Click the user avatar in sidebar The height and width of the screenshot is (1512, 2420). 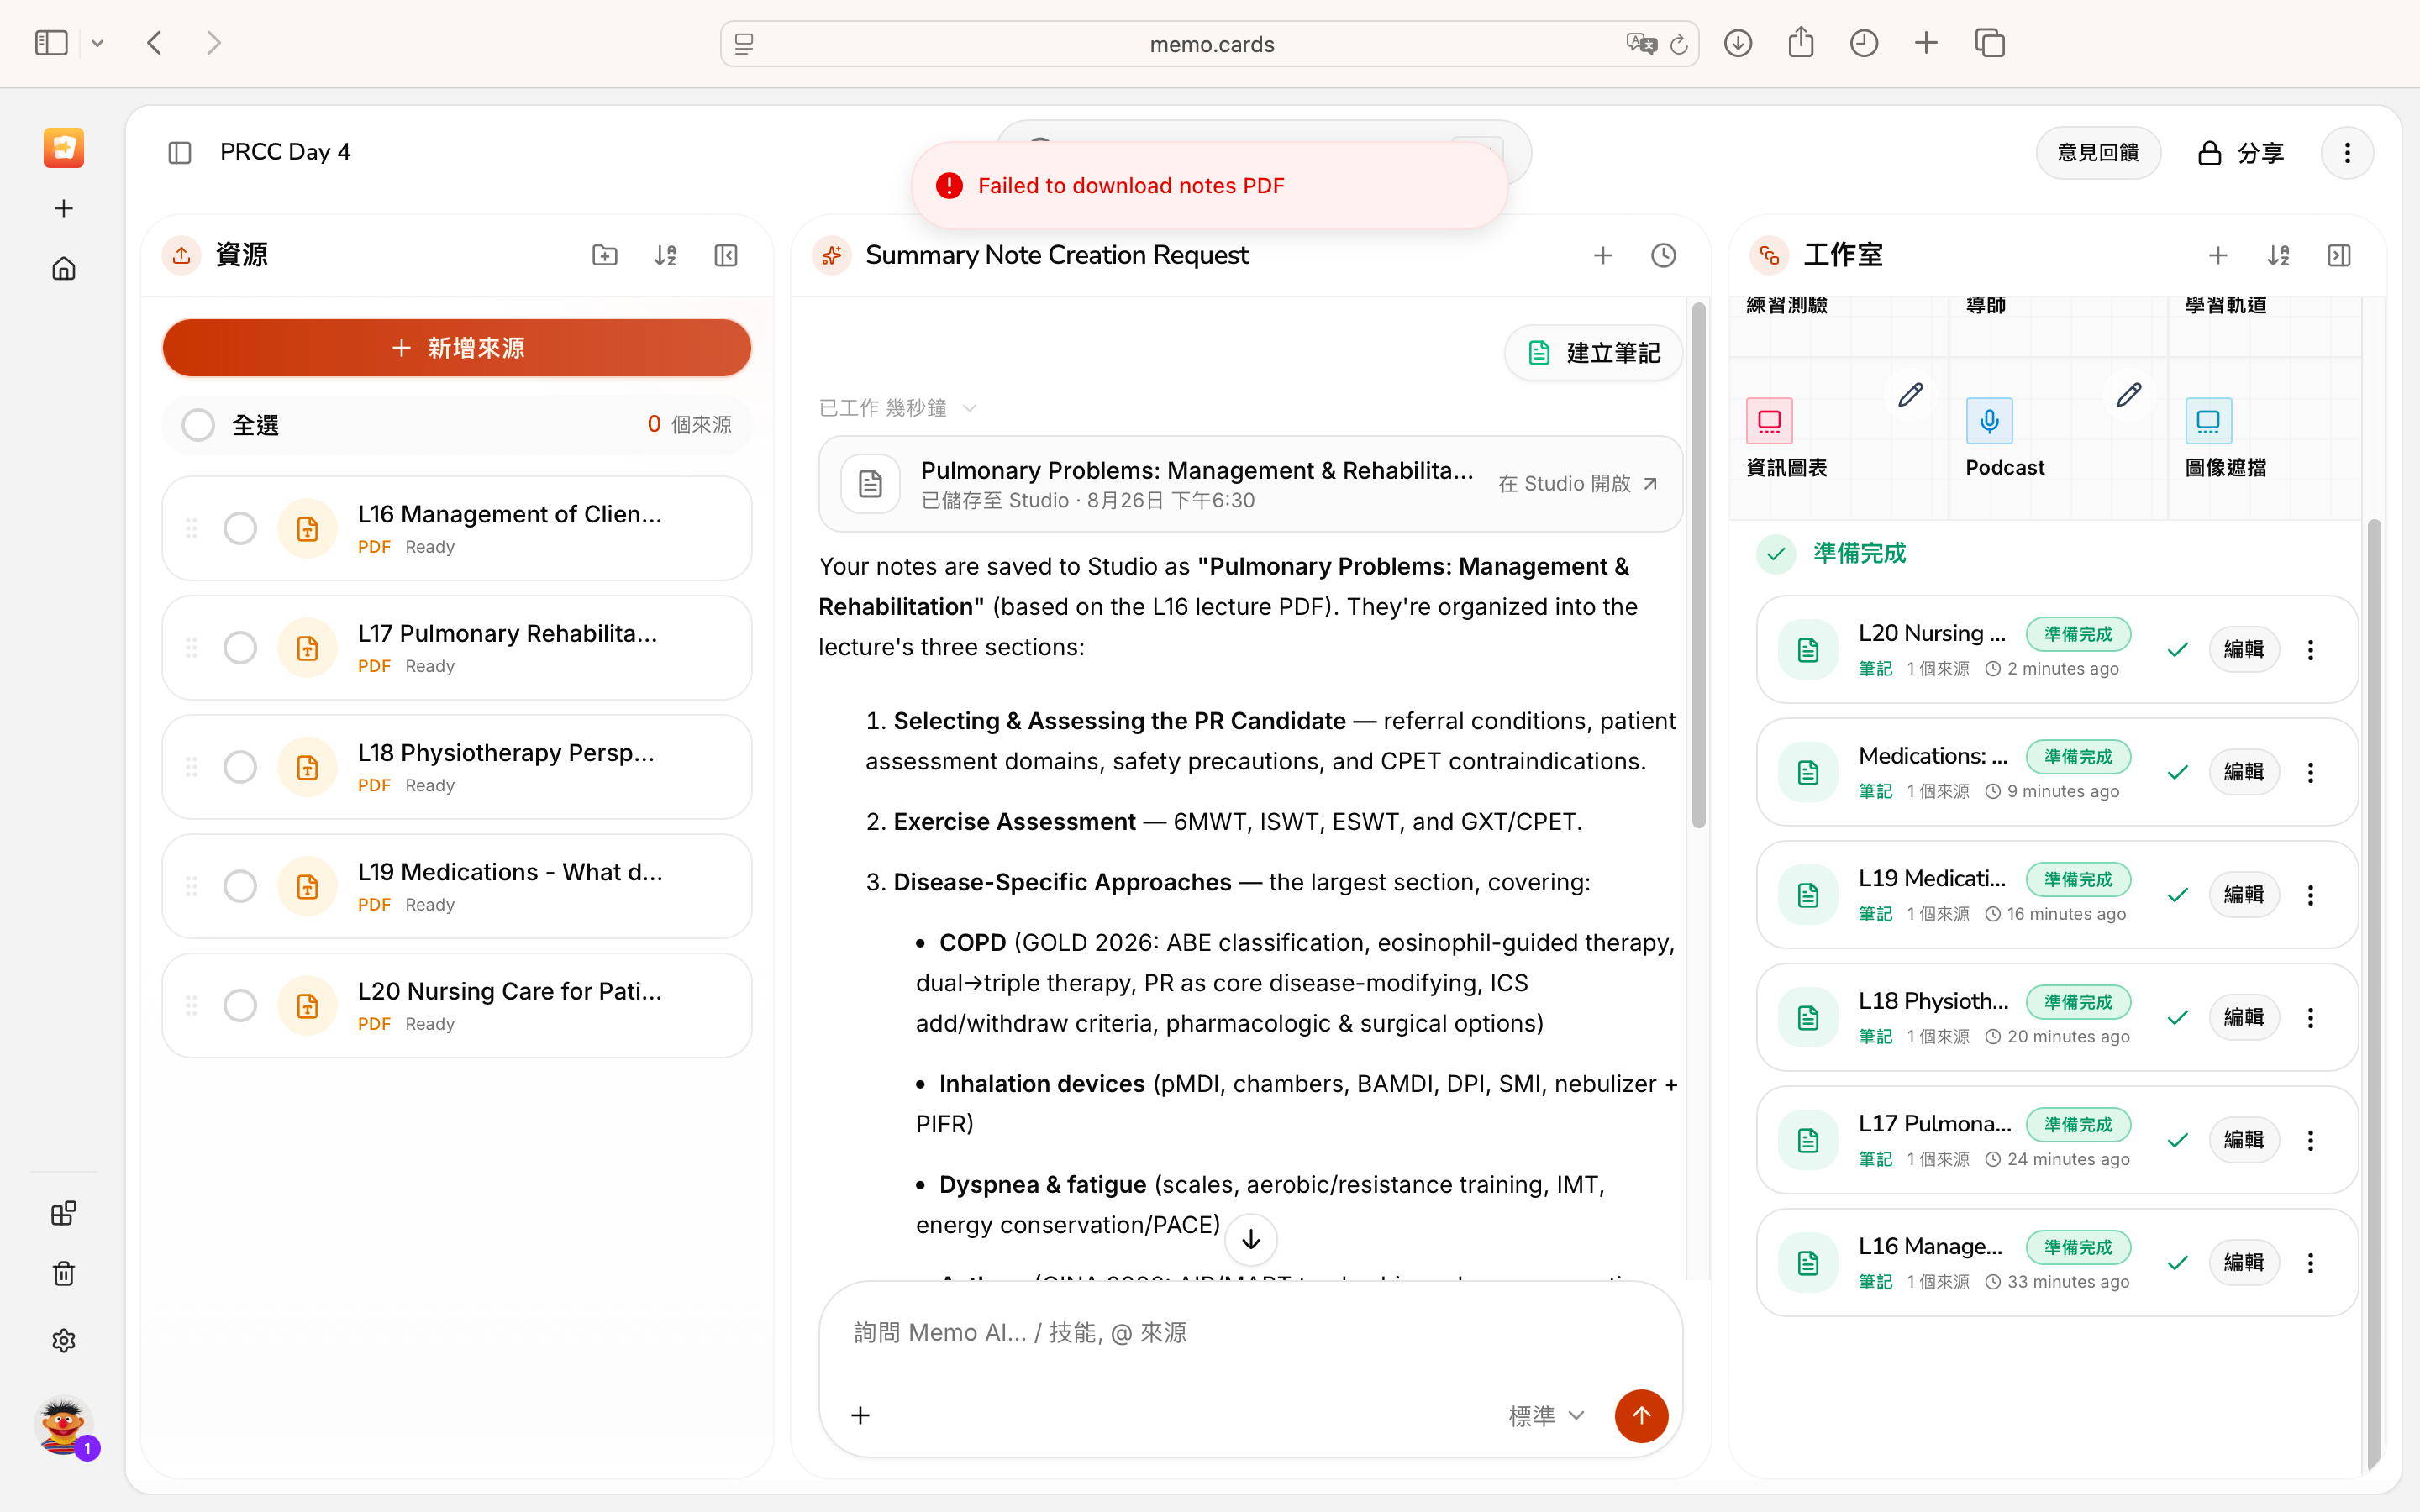63,1424
